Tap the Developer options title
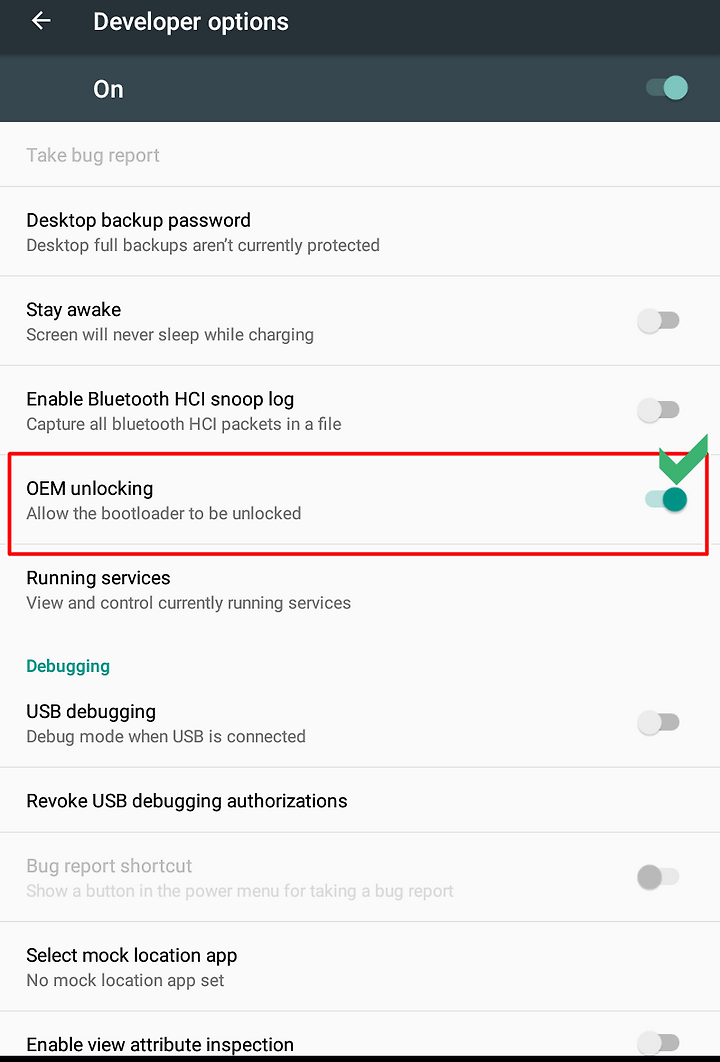 point(191,22)
